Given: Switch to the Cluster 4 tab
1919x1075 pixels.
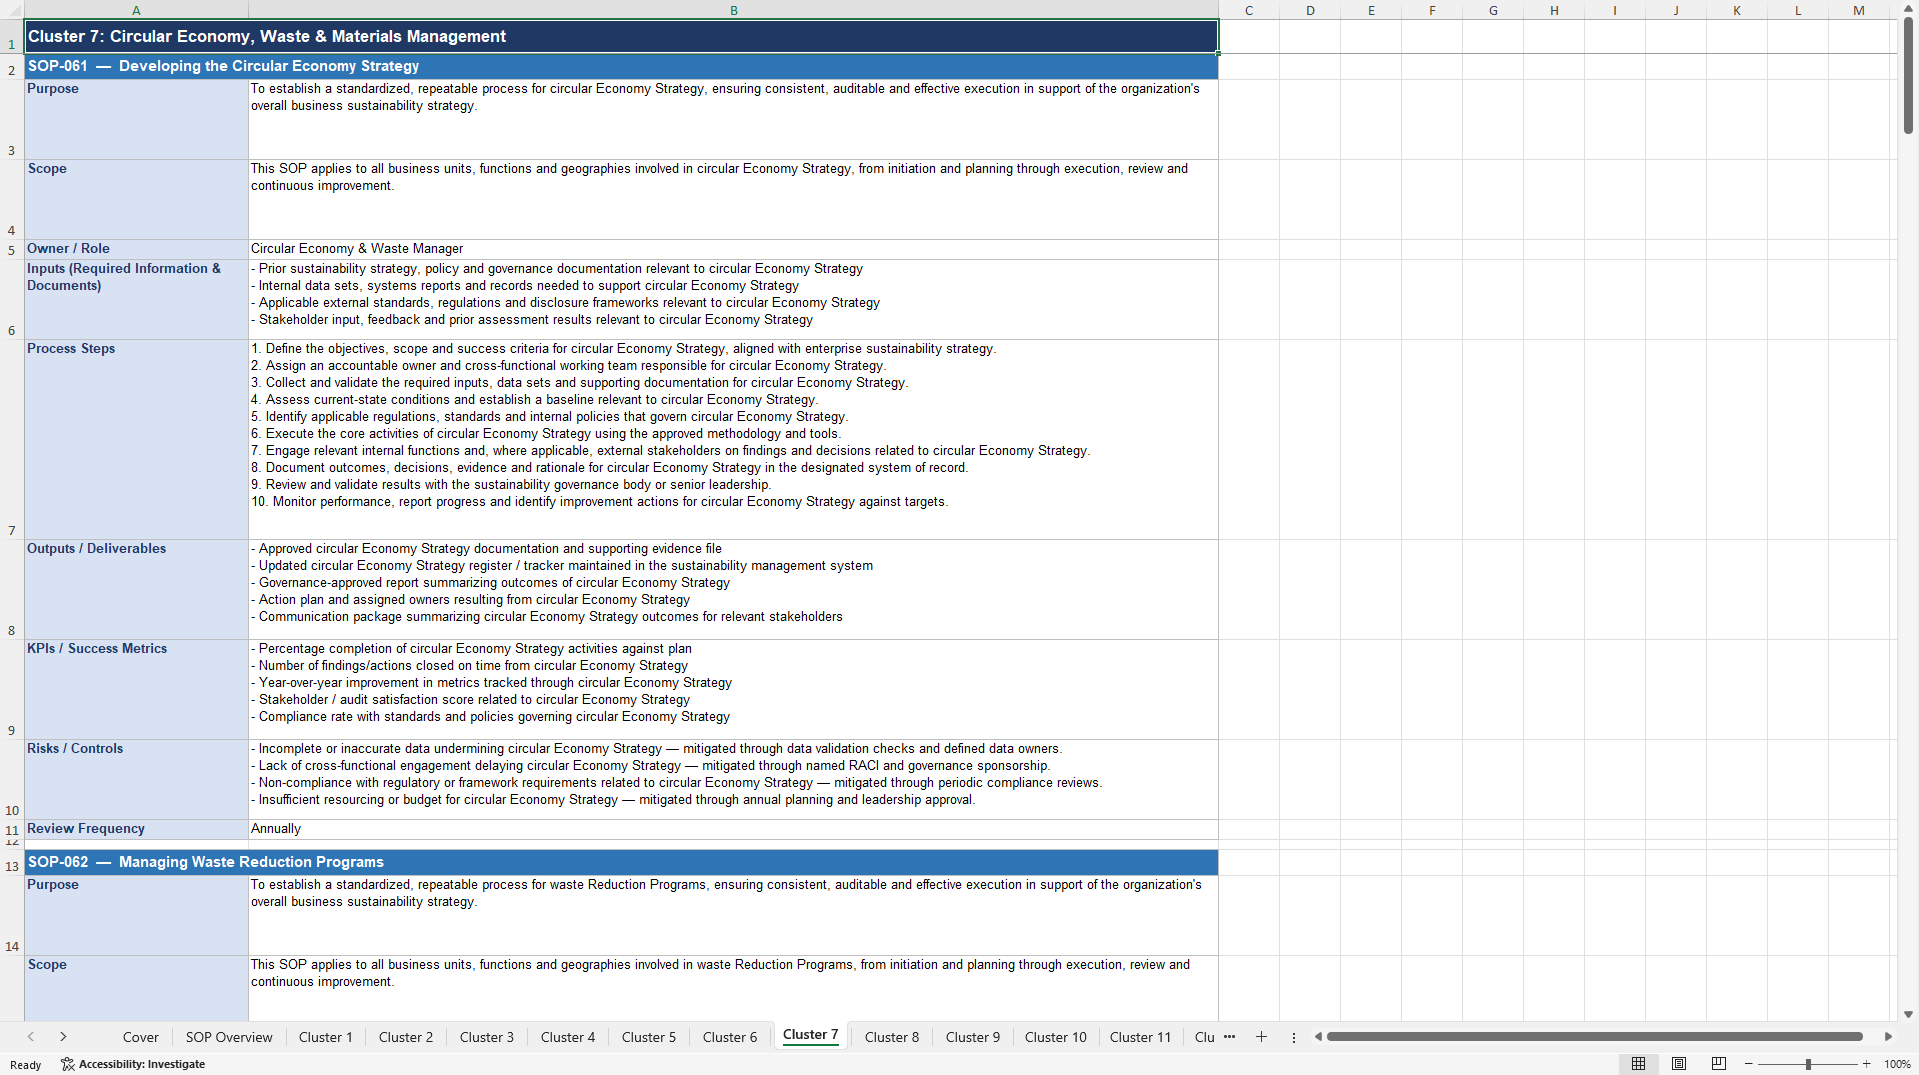Looking at the screenshot, I should point(568,1037).
